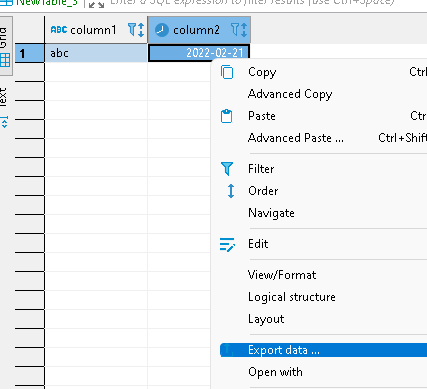Image resolution: width=427 pixels, height=389 pixels.
Task: Click the Order arrows icon in menu
Action: pos(231,191)
